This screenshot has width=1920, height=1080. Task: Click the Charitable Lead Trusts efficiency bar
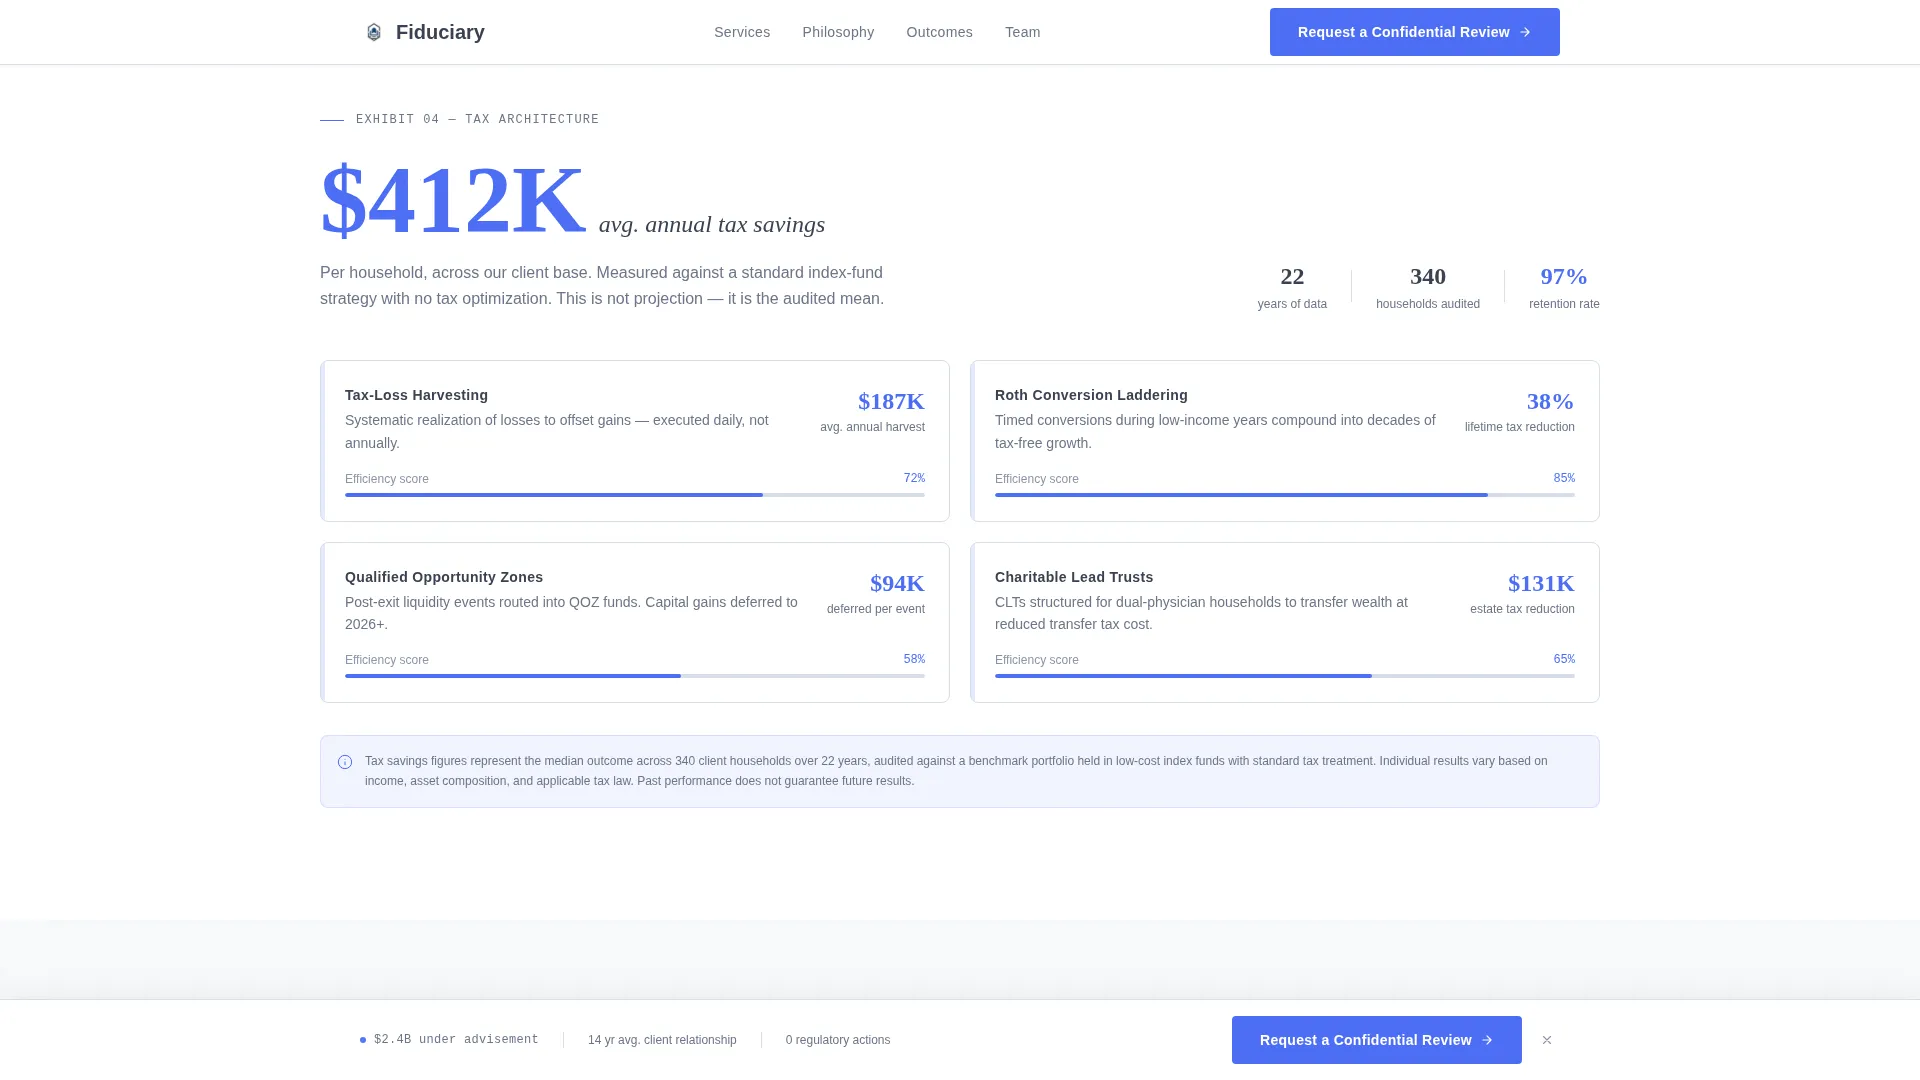1285,676
